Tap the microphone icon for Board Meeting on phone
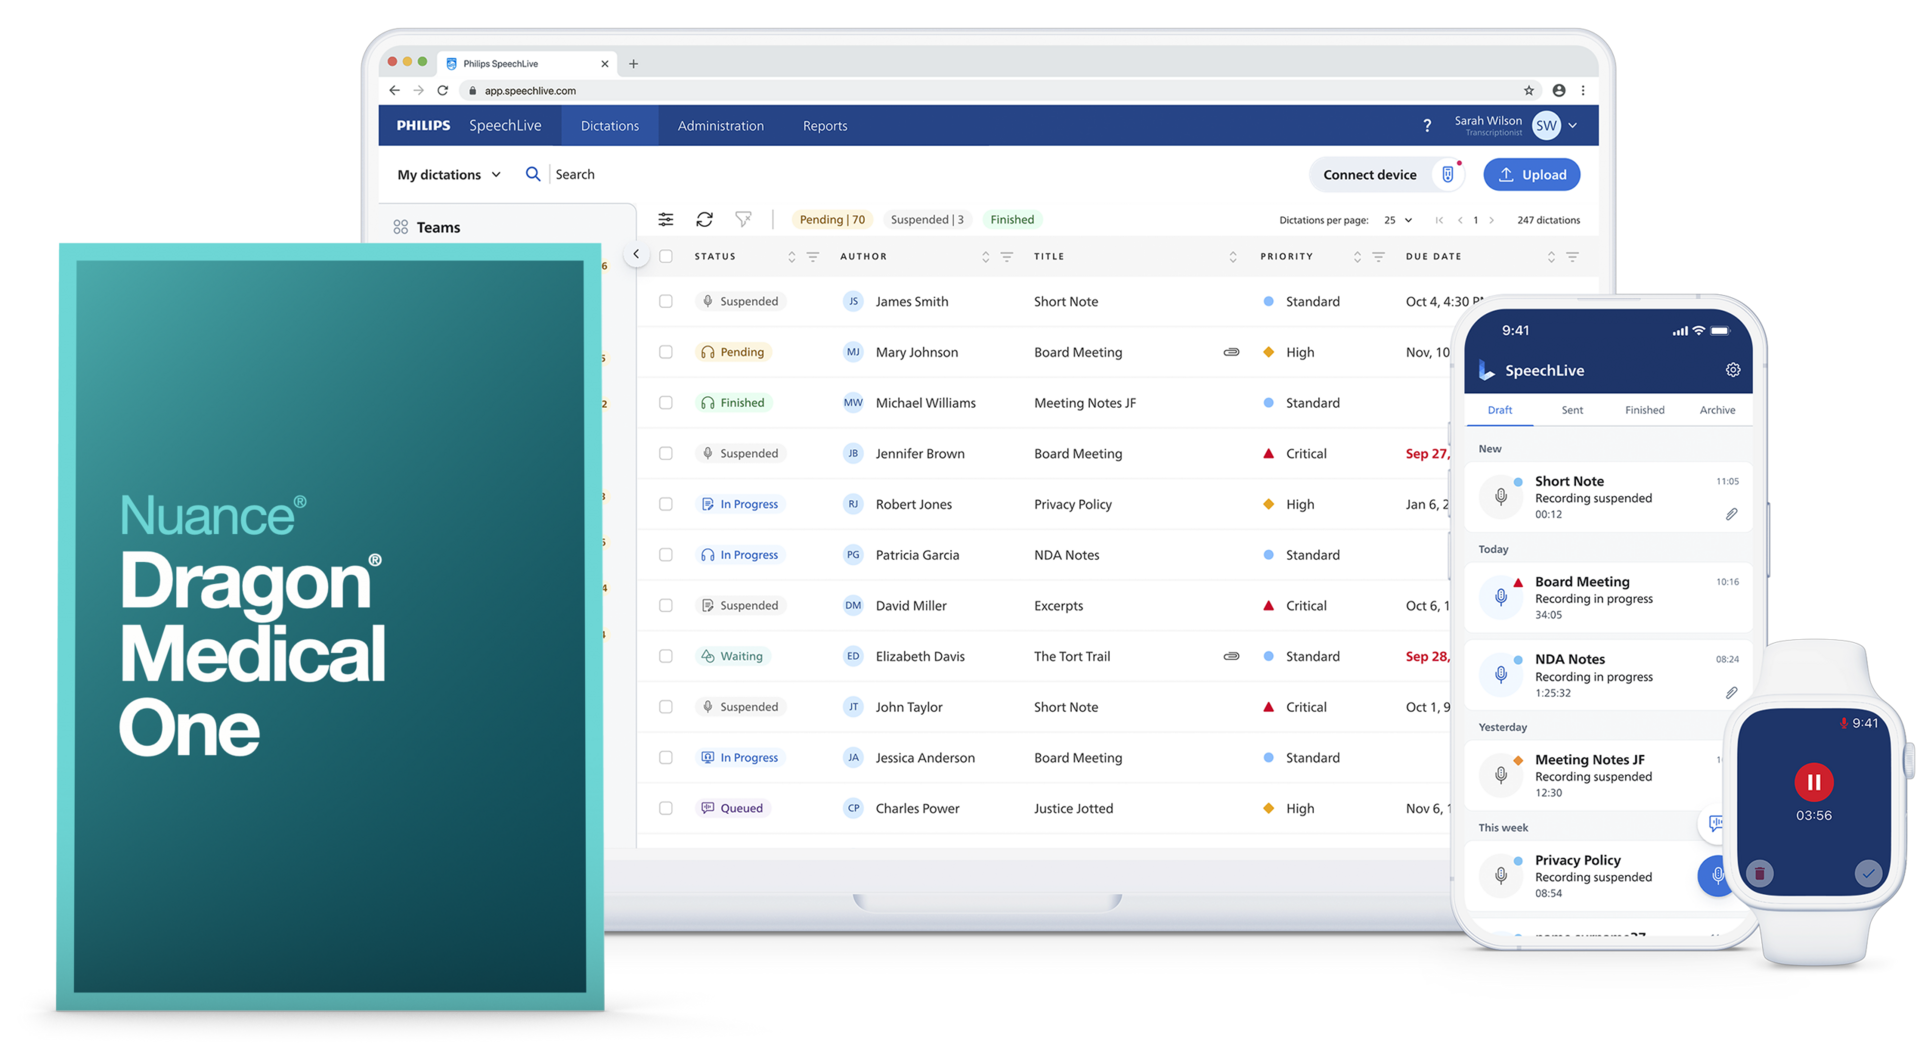 [x=1501, y=597]
